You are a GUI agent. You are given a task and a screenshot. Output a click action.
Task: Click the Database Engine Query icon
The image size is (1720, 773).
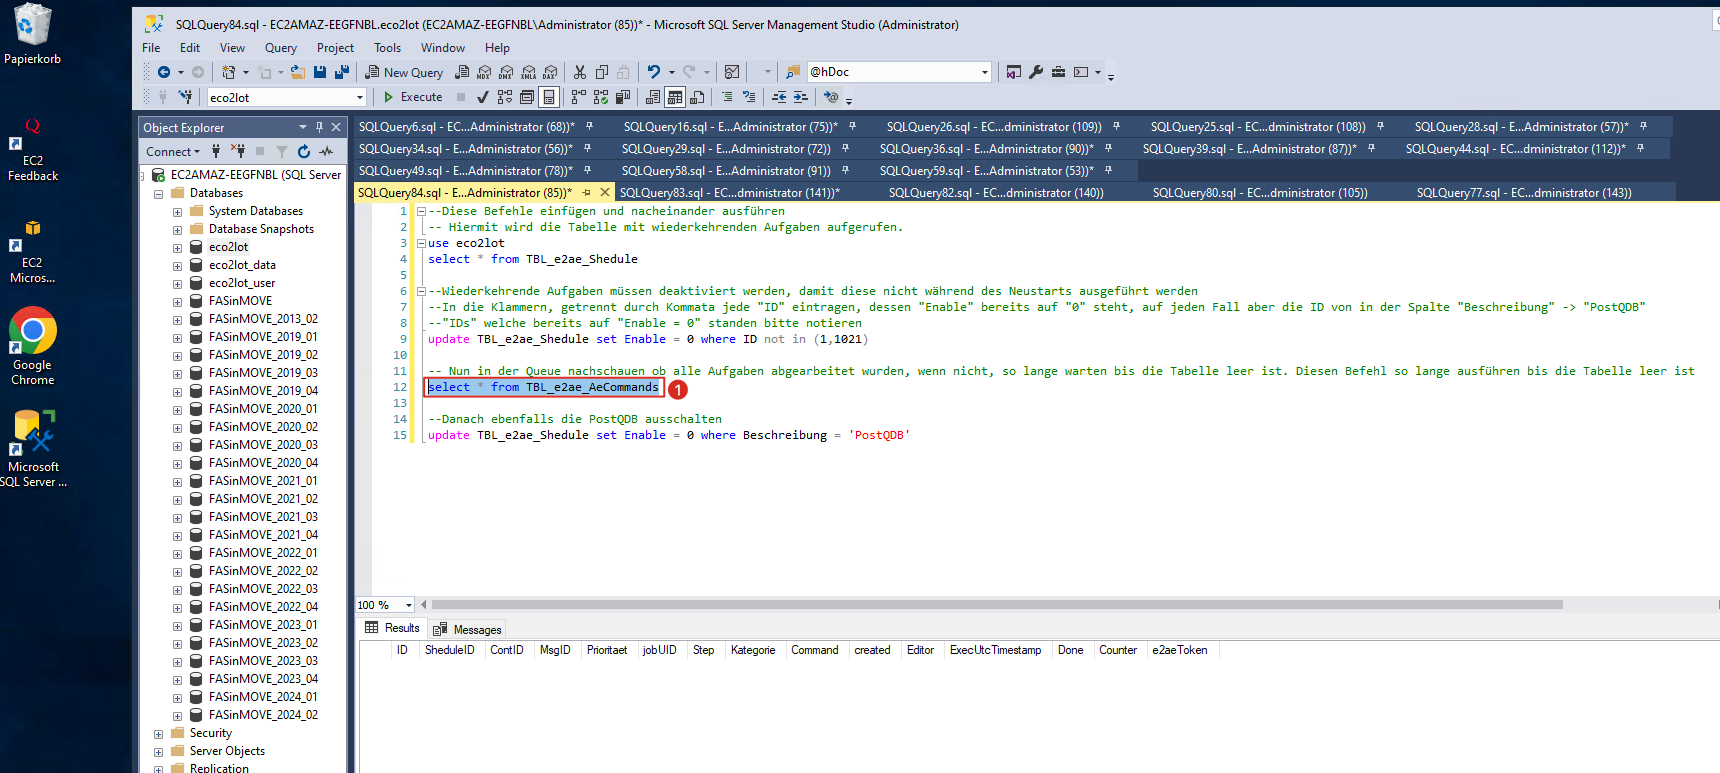coord(462,72)
